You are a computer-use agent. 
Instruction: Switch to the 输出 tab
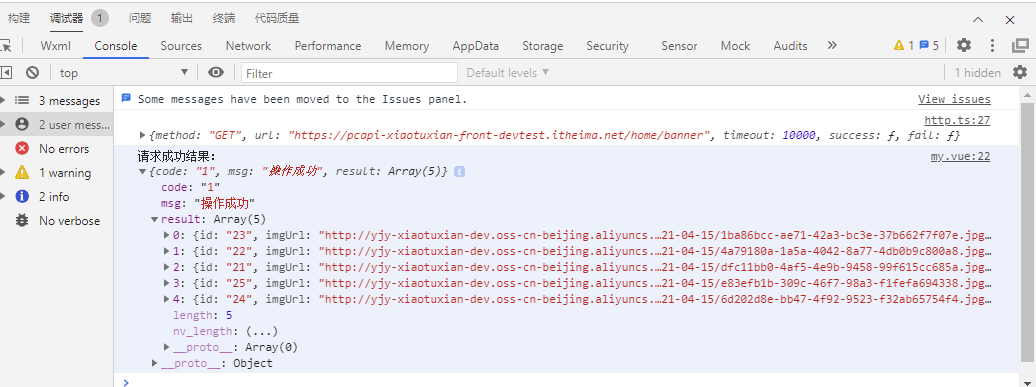coord(182,18)
